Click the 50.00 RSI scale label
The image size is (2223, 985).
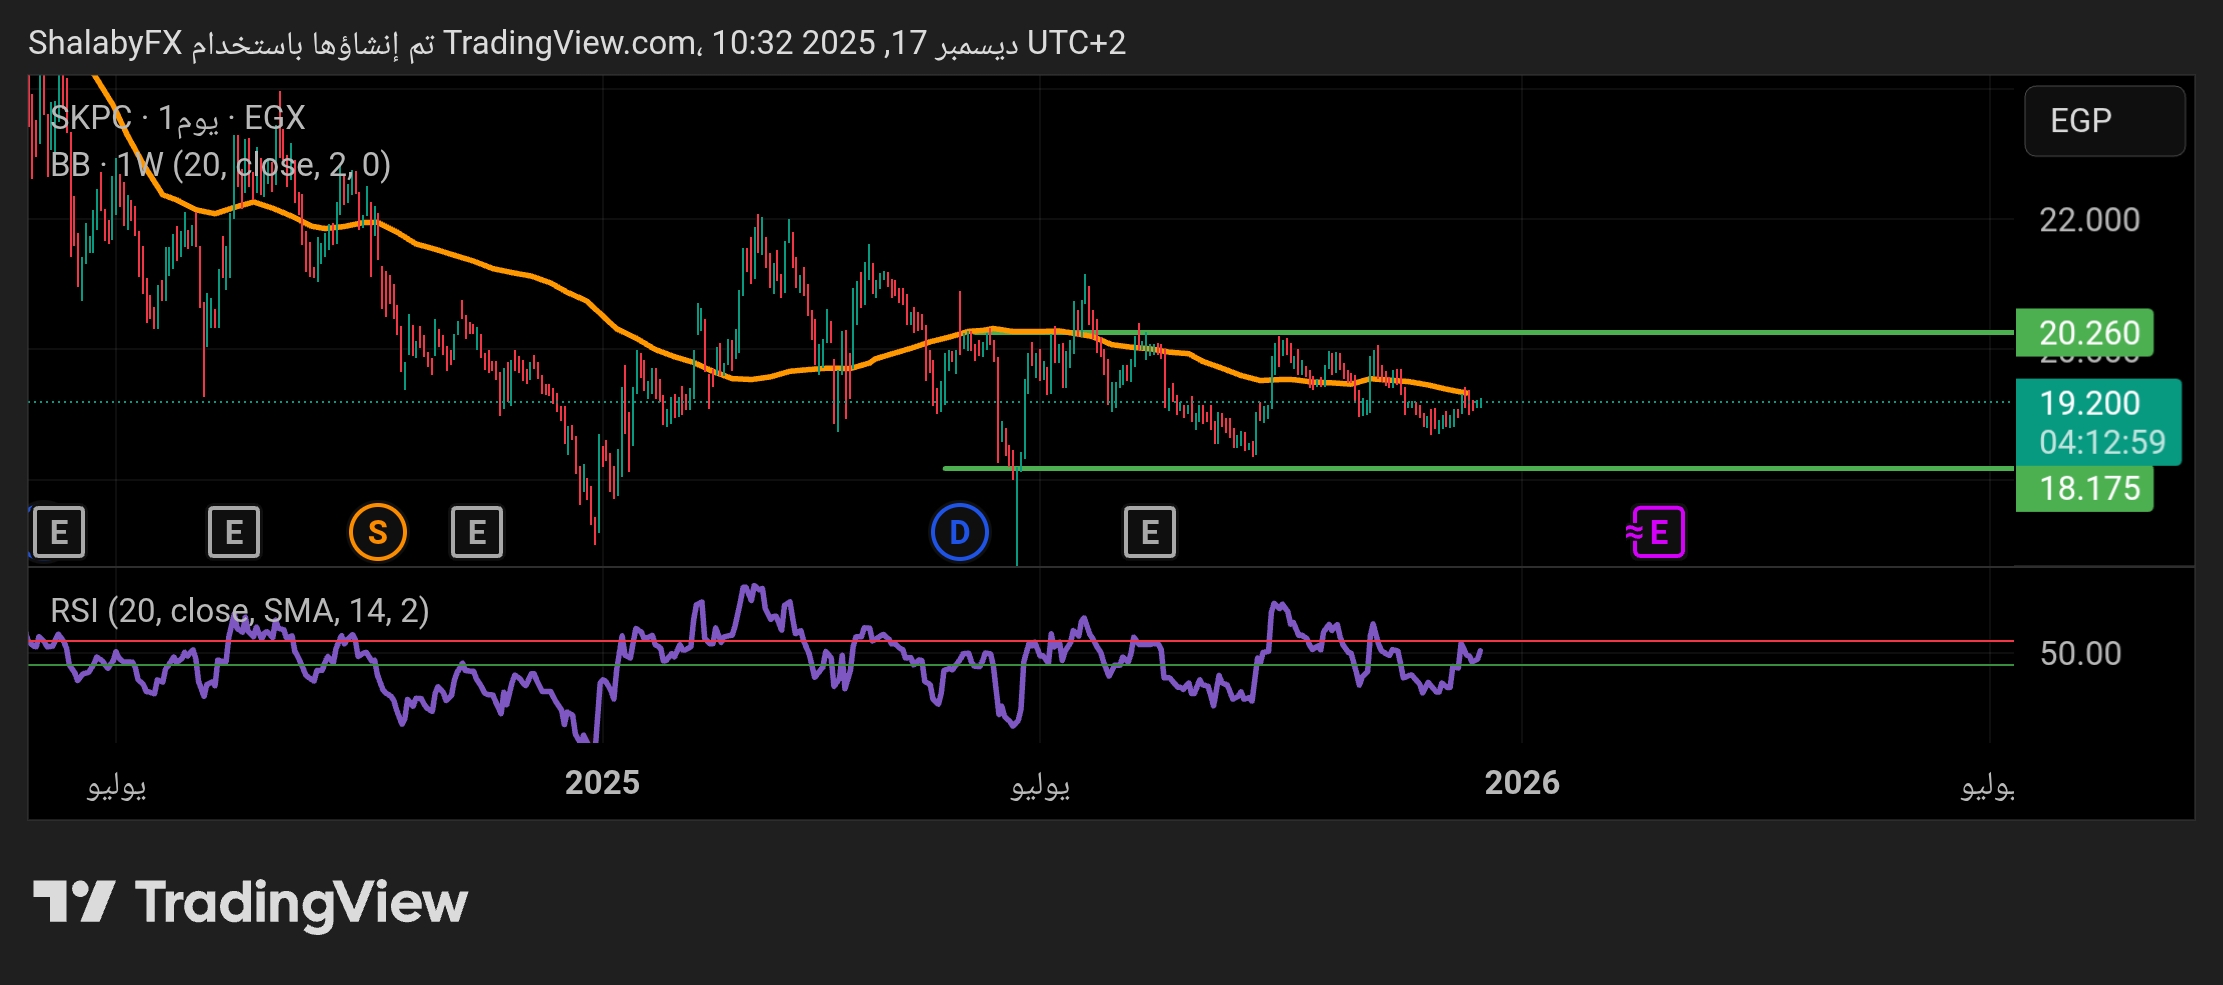2080,653
